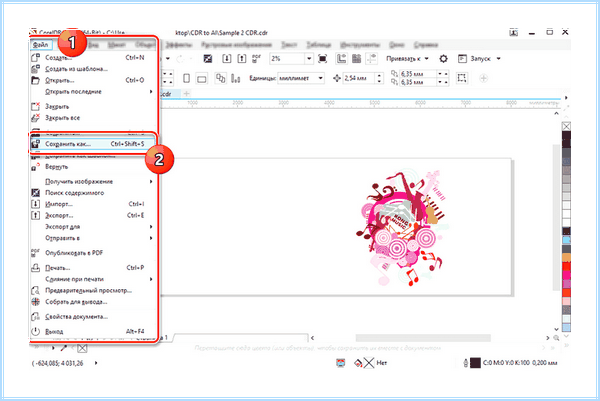This screenshot has width=600, height=401.
Task: Select Выход to exit the application
Action: pos(93,331)
